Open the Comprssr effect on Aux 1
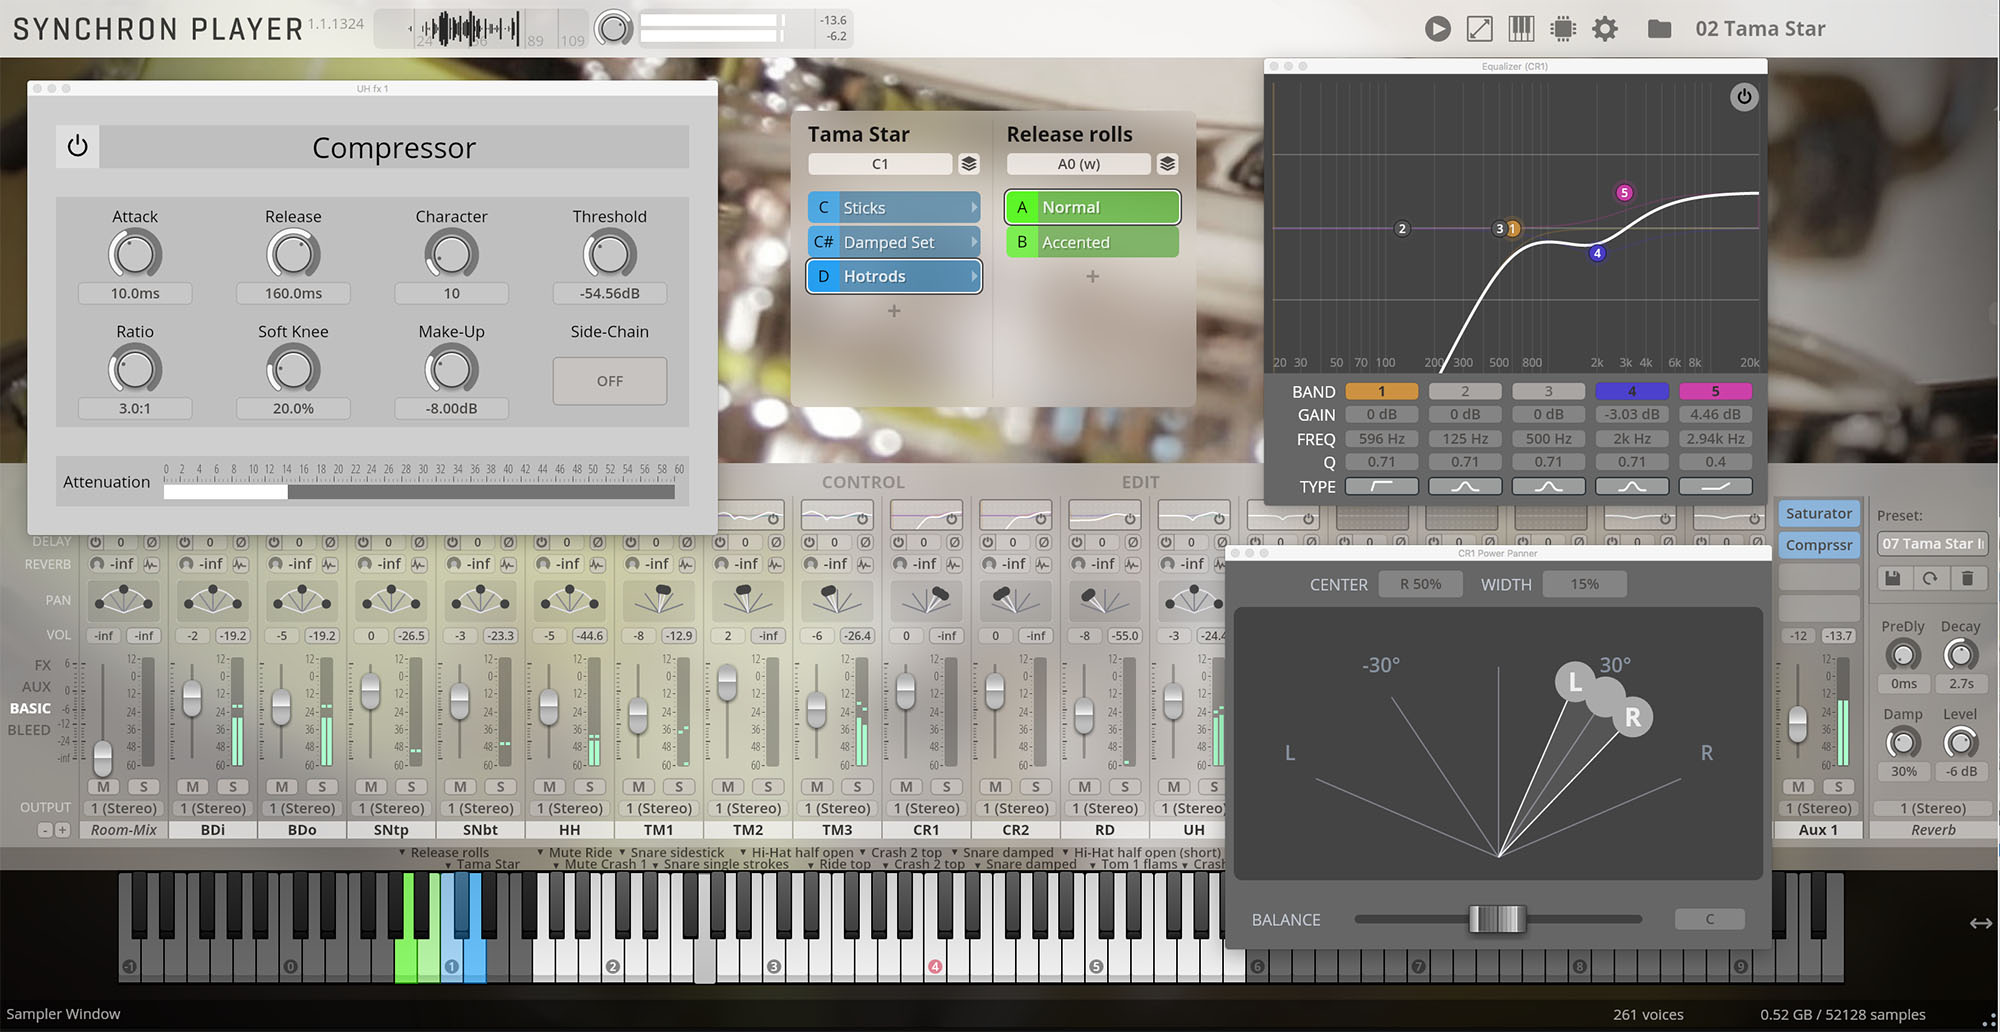The width and height of the screenshot is (2000, 1032). point(1819,545)
